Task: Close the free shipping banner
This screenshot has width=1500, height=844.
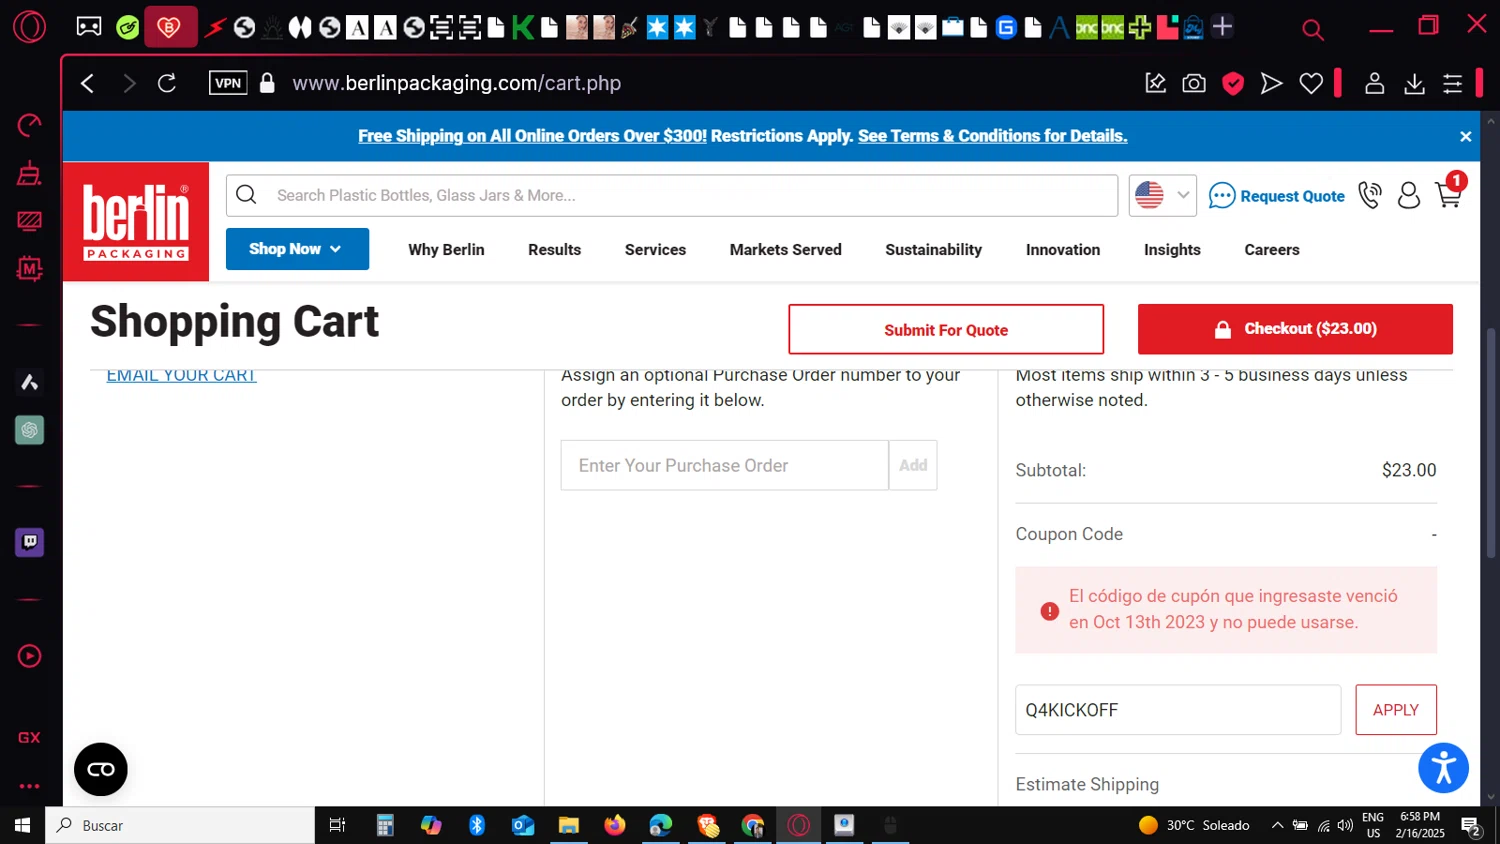Action: (x=1465, y=136)
